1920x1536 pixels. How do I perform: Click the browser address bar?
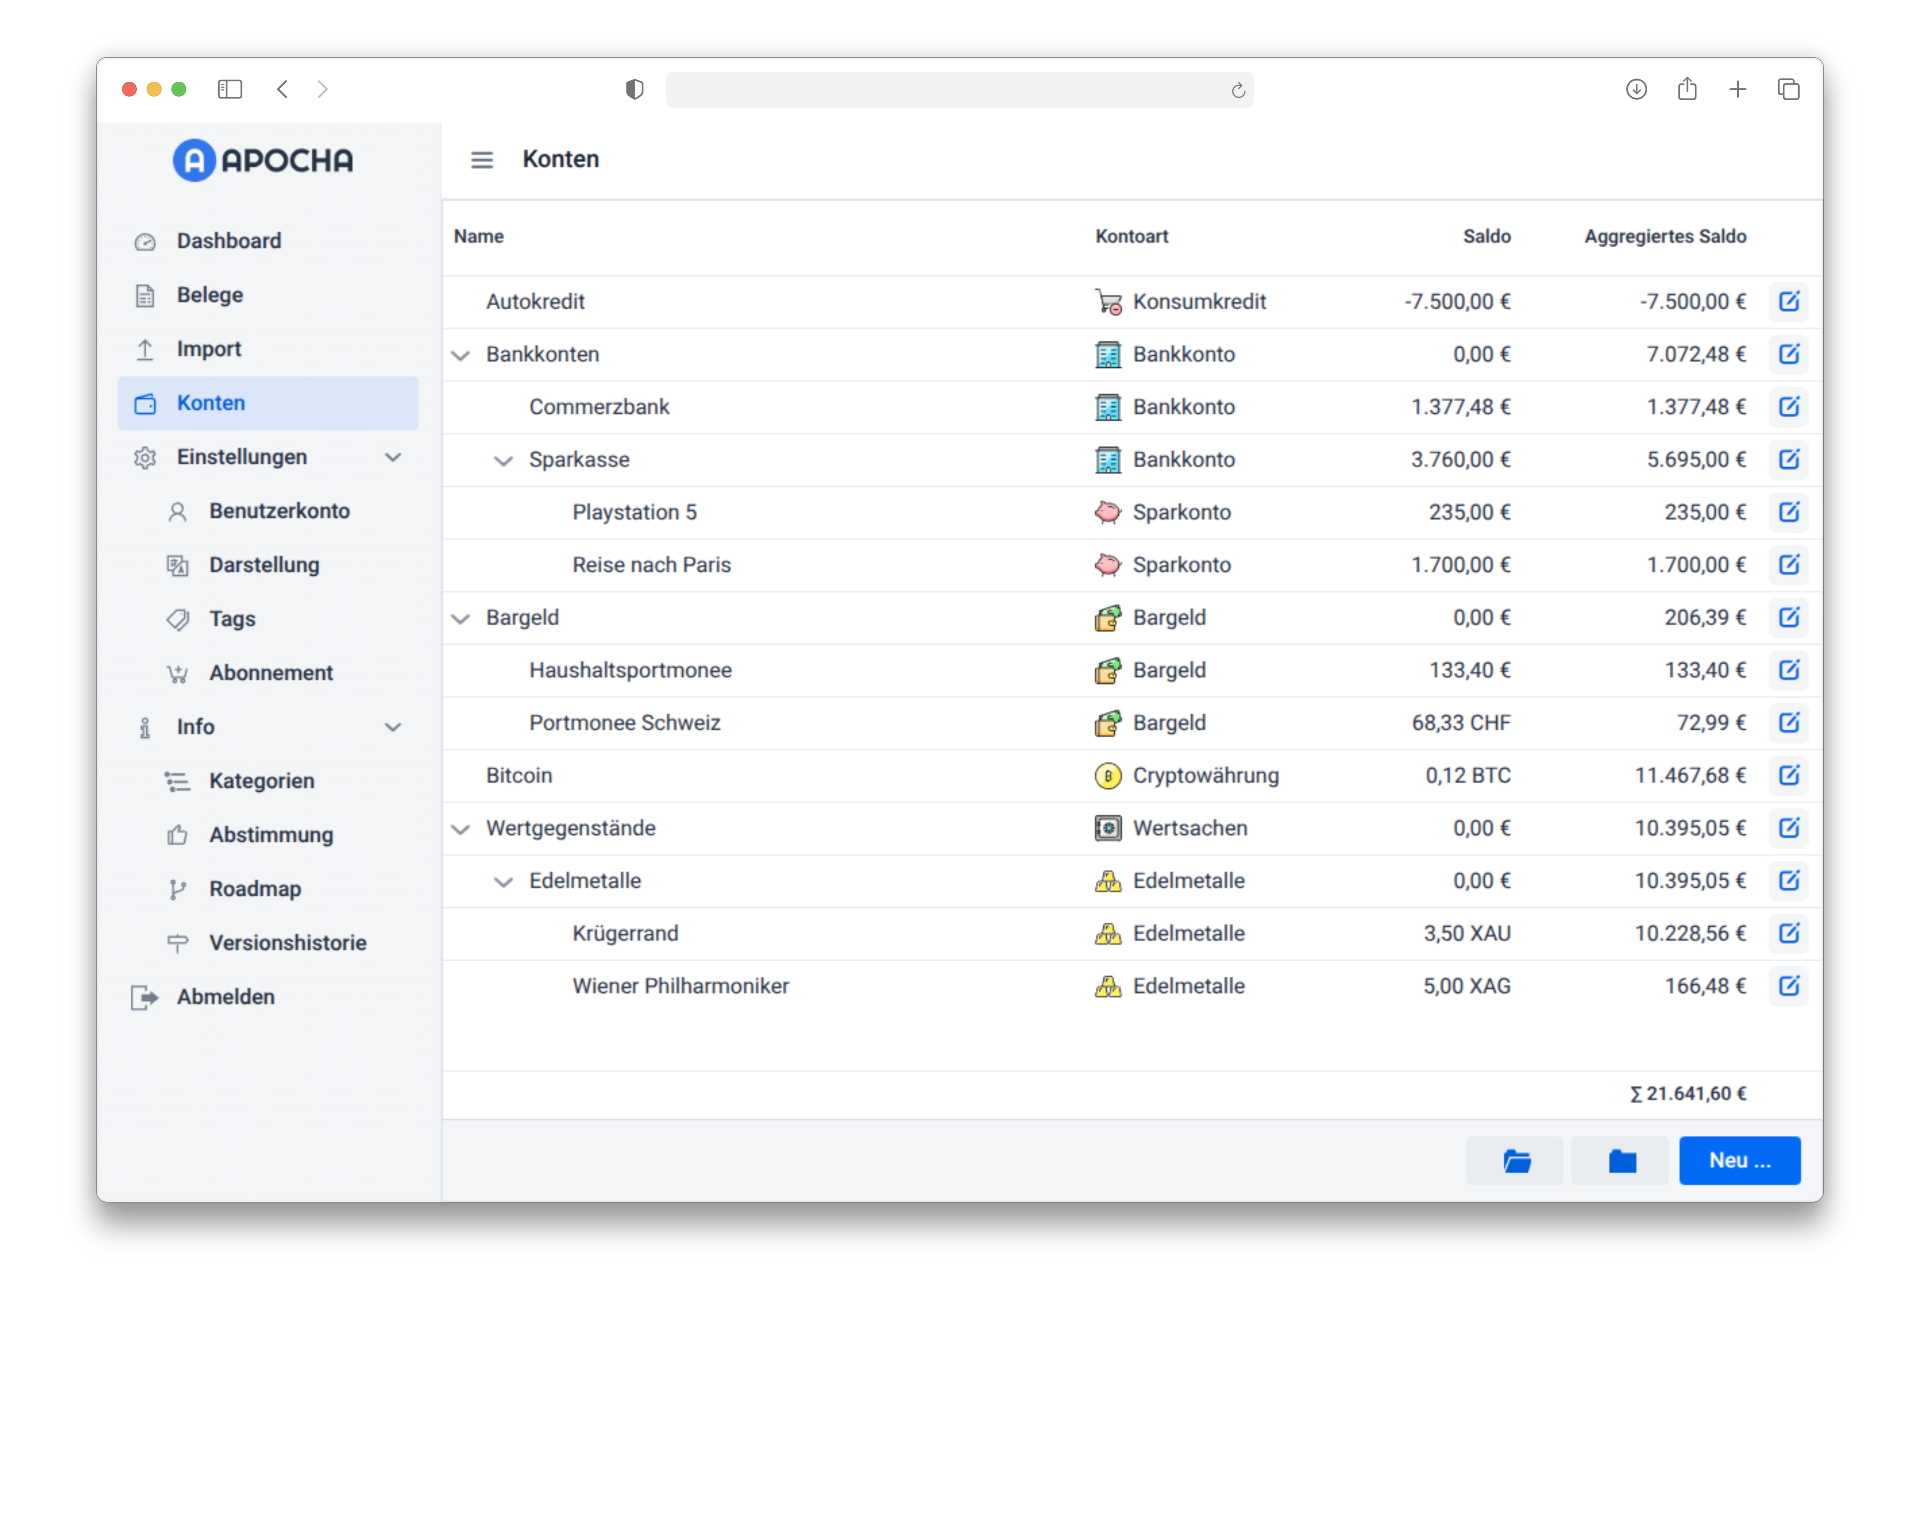[x=959, y=90]
